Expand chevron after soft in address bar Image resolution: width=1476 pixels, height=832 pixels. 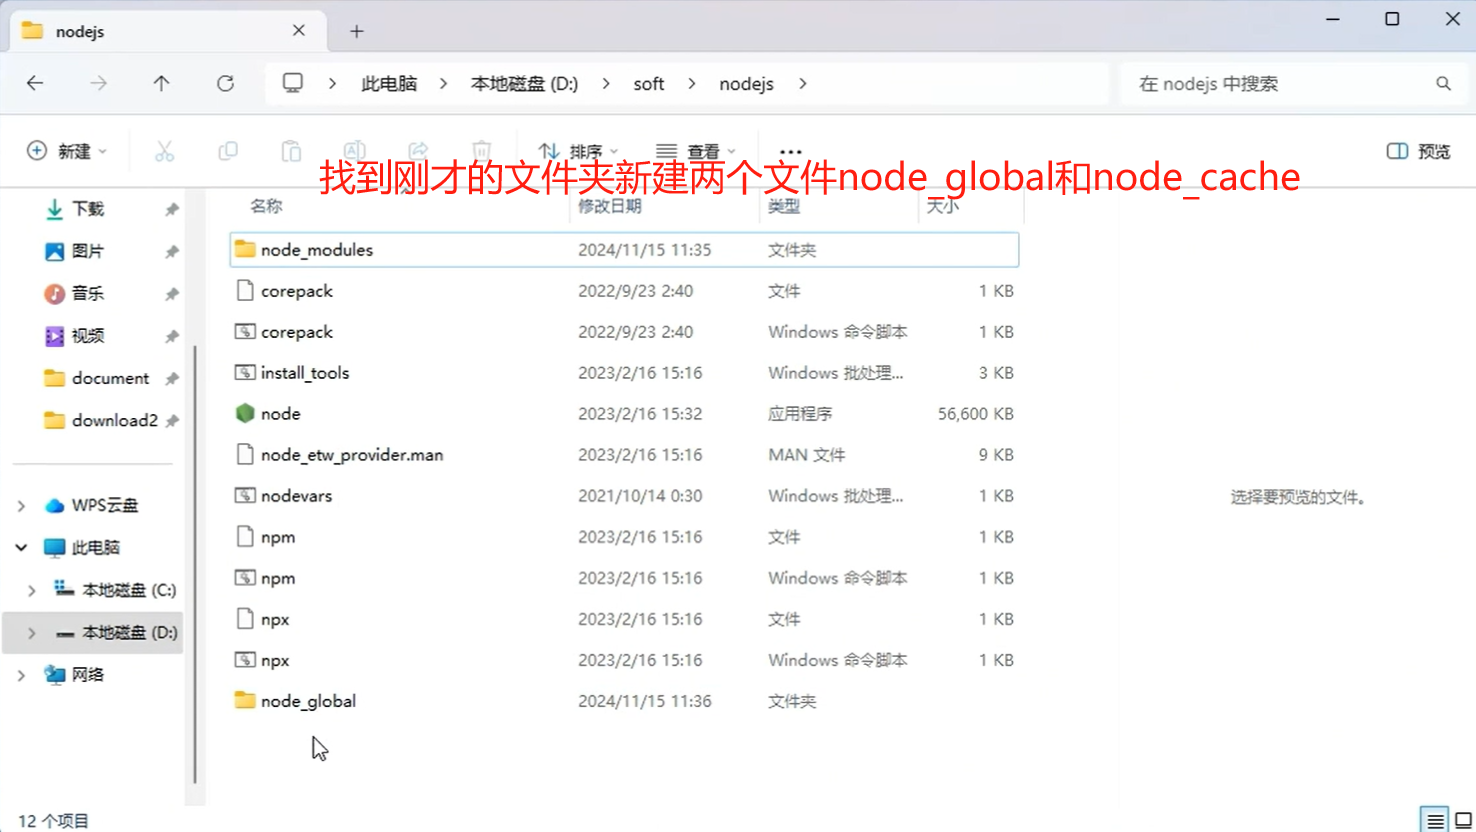tap(692, 84)
